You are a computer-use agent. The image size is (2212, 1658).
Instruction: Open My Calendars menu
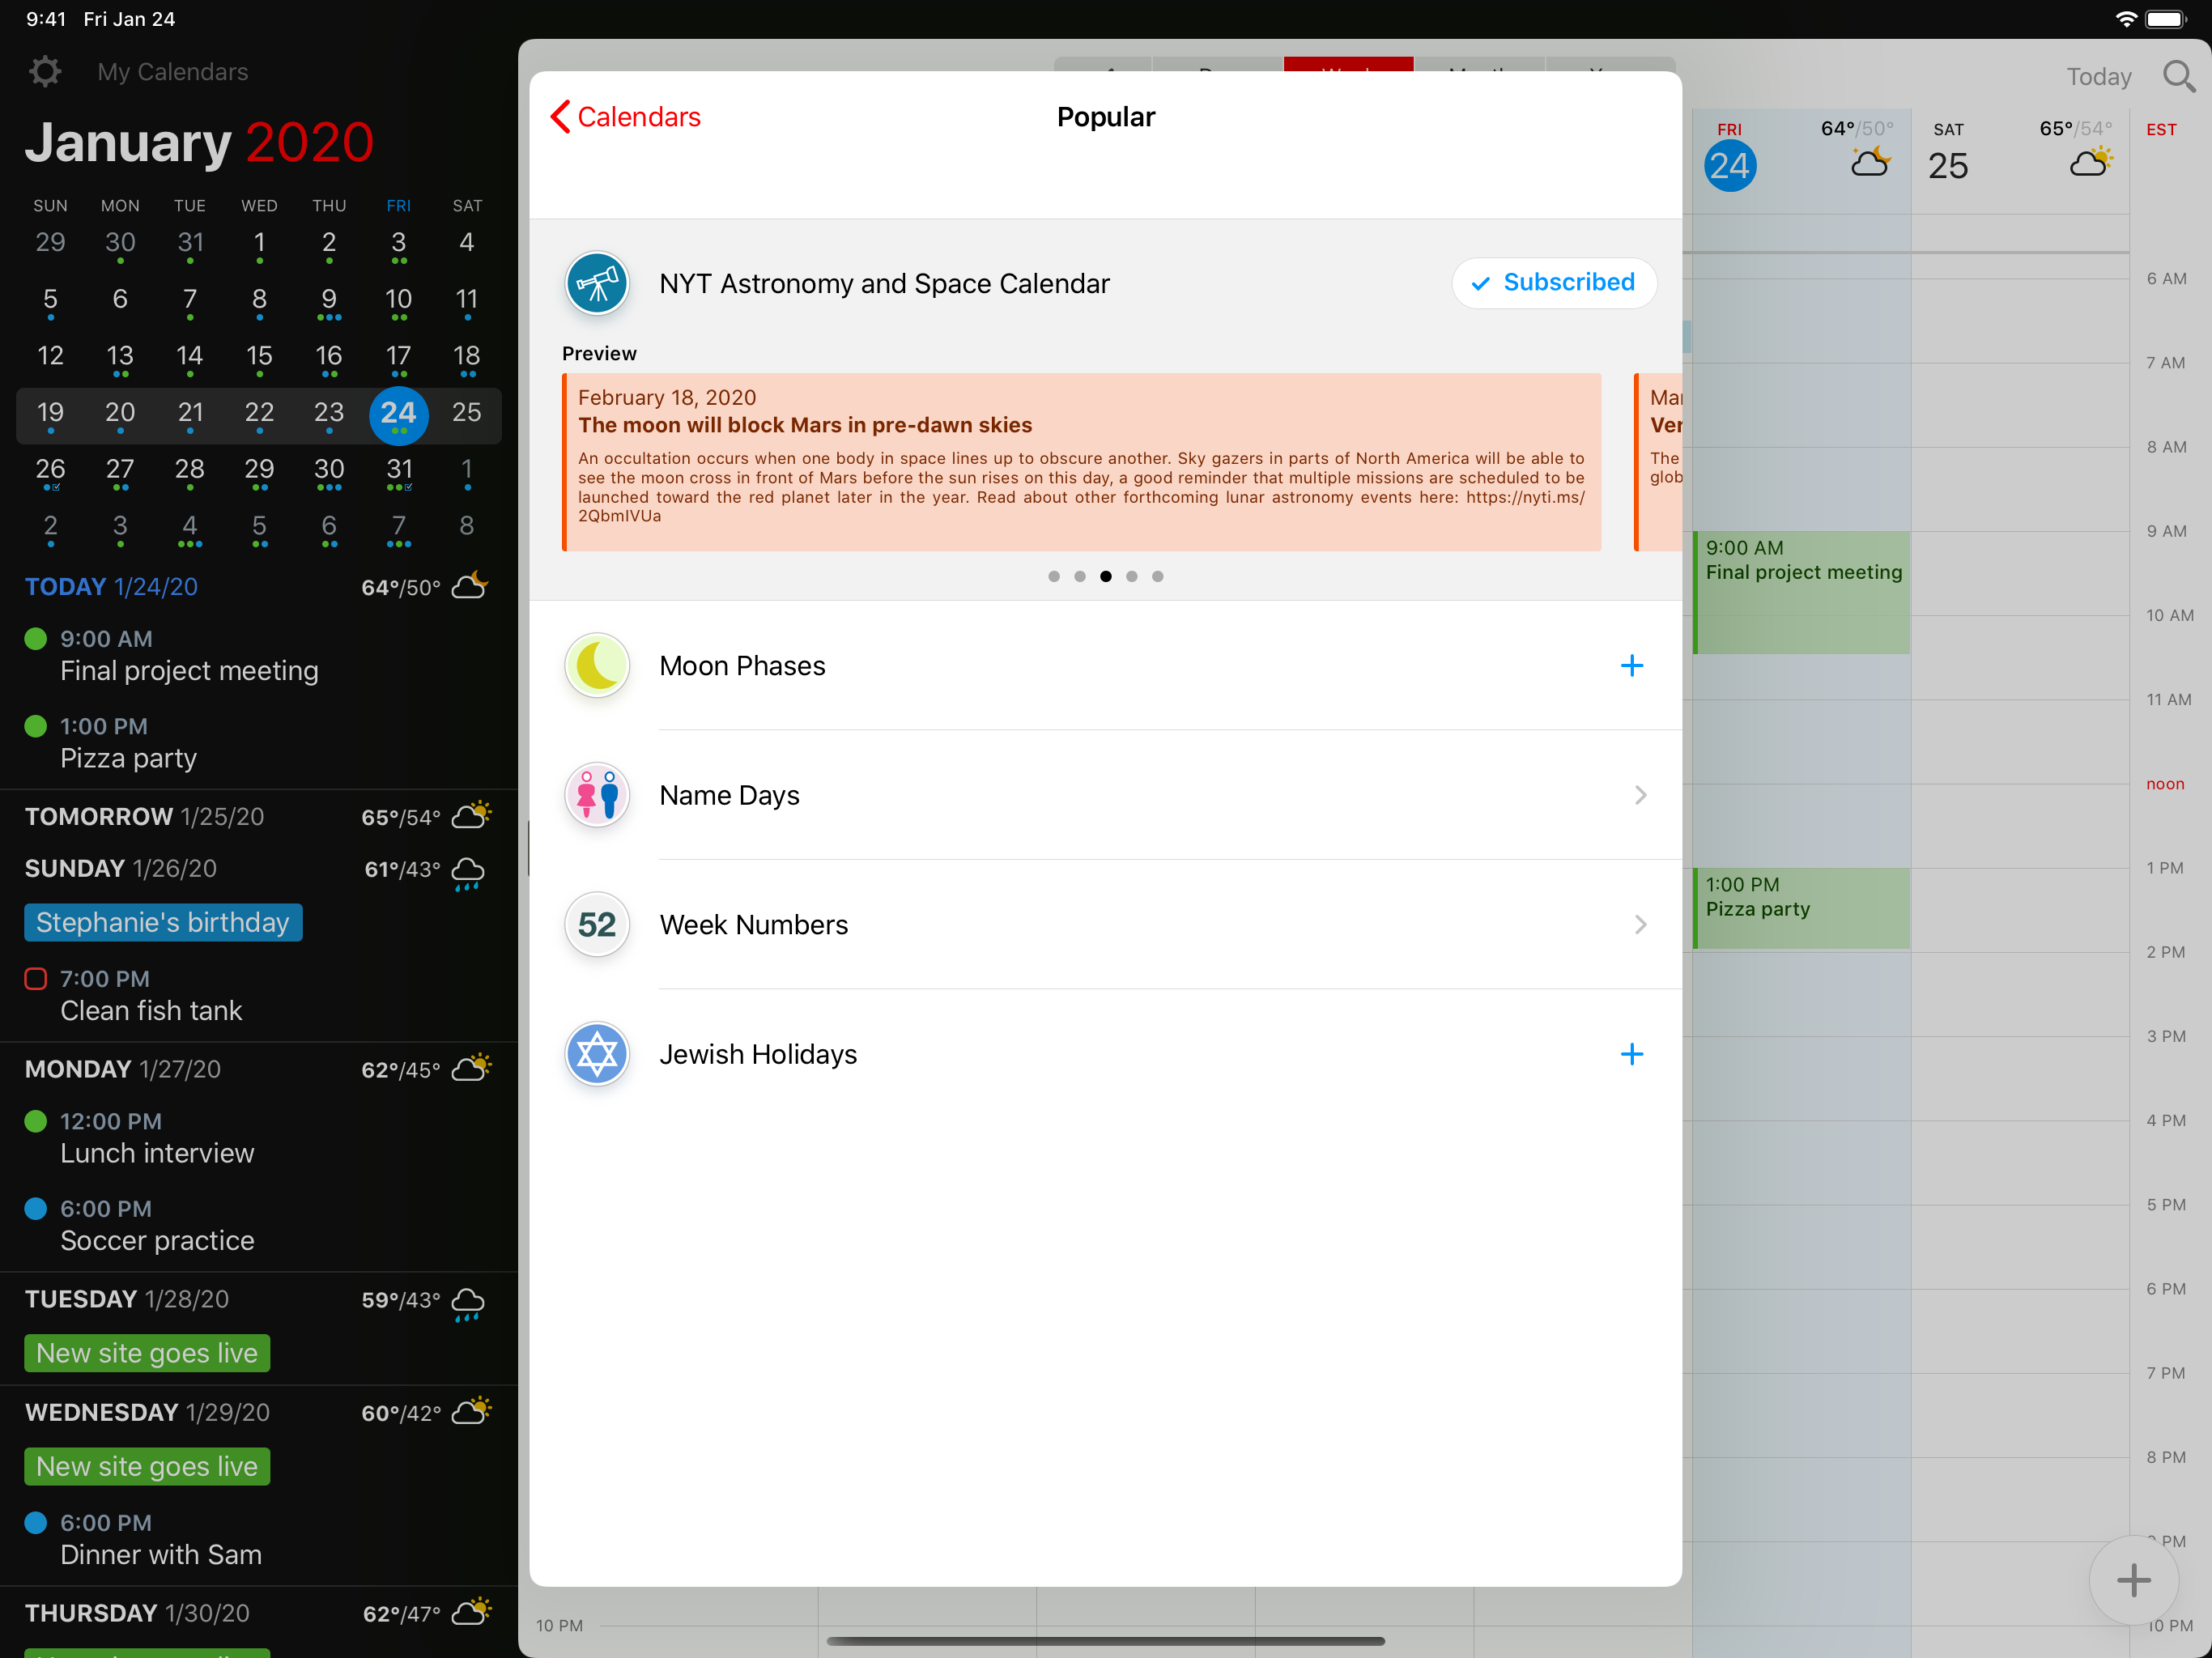[172, 72]
